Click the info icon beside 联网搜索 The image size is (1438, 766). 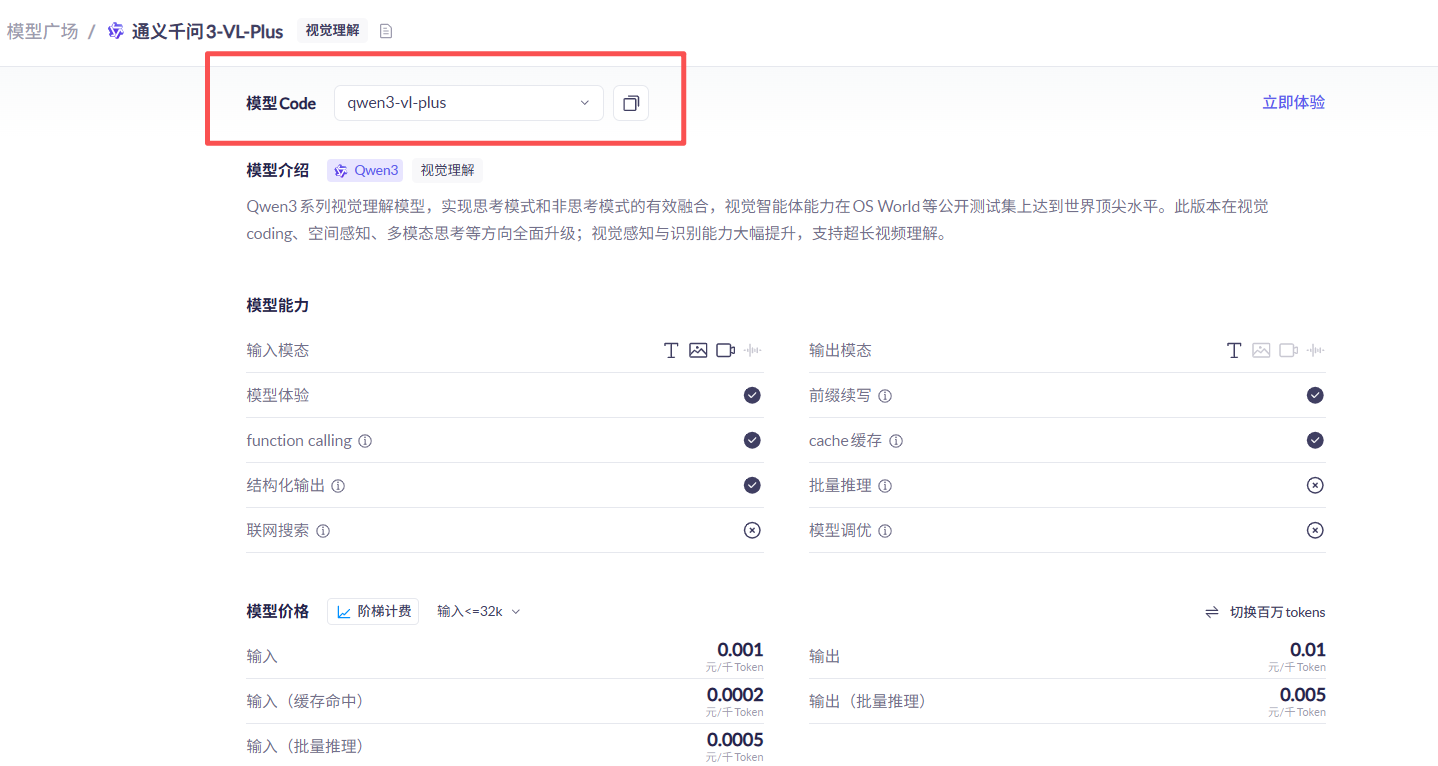pyautogui.click(x=323, y=531)
